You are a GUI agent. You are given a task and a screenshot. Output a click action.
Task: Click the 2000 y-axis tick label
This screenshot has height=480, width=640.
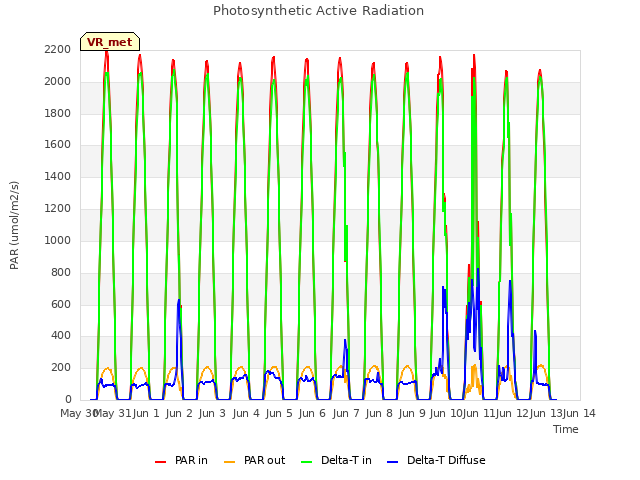[58, 81]
